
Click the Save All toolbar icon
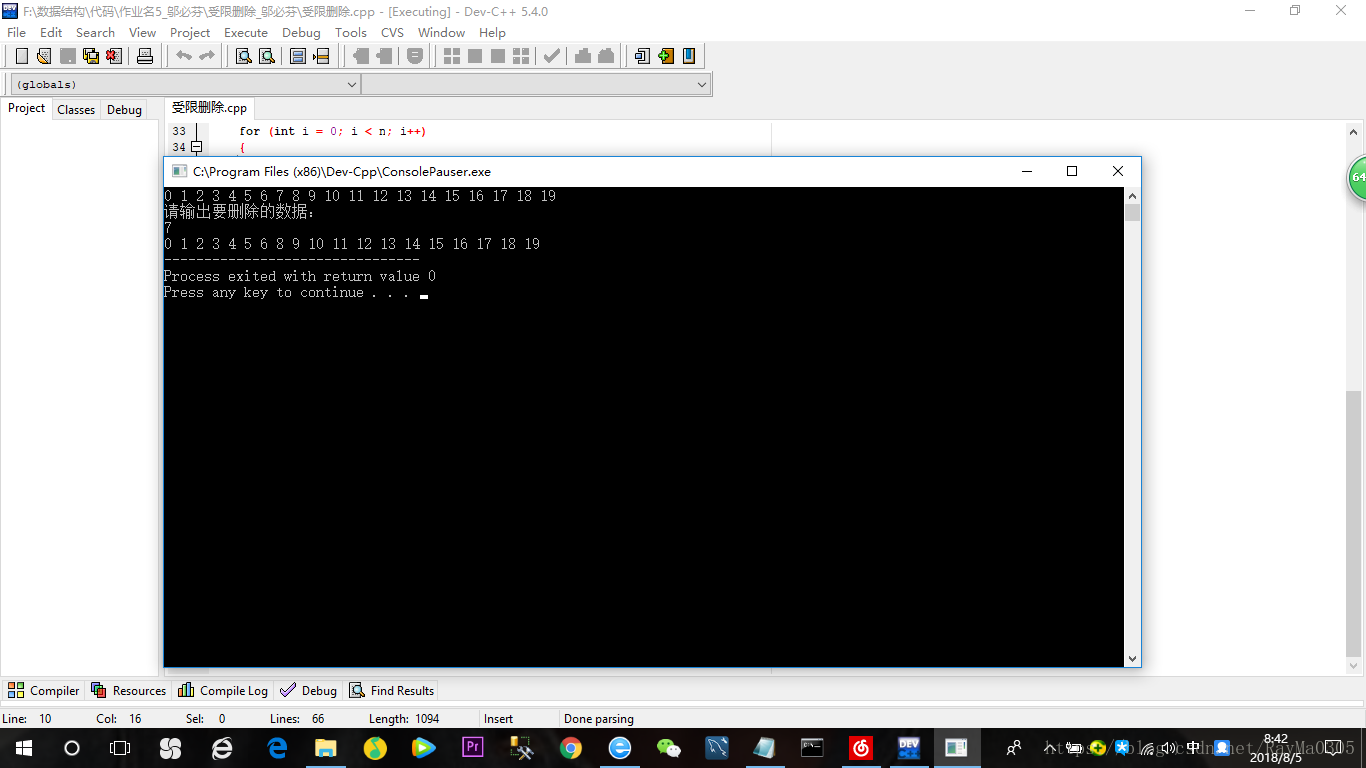(x=91, y=56)
